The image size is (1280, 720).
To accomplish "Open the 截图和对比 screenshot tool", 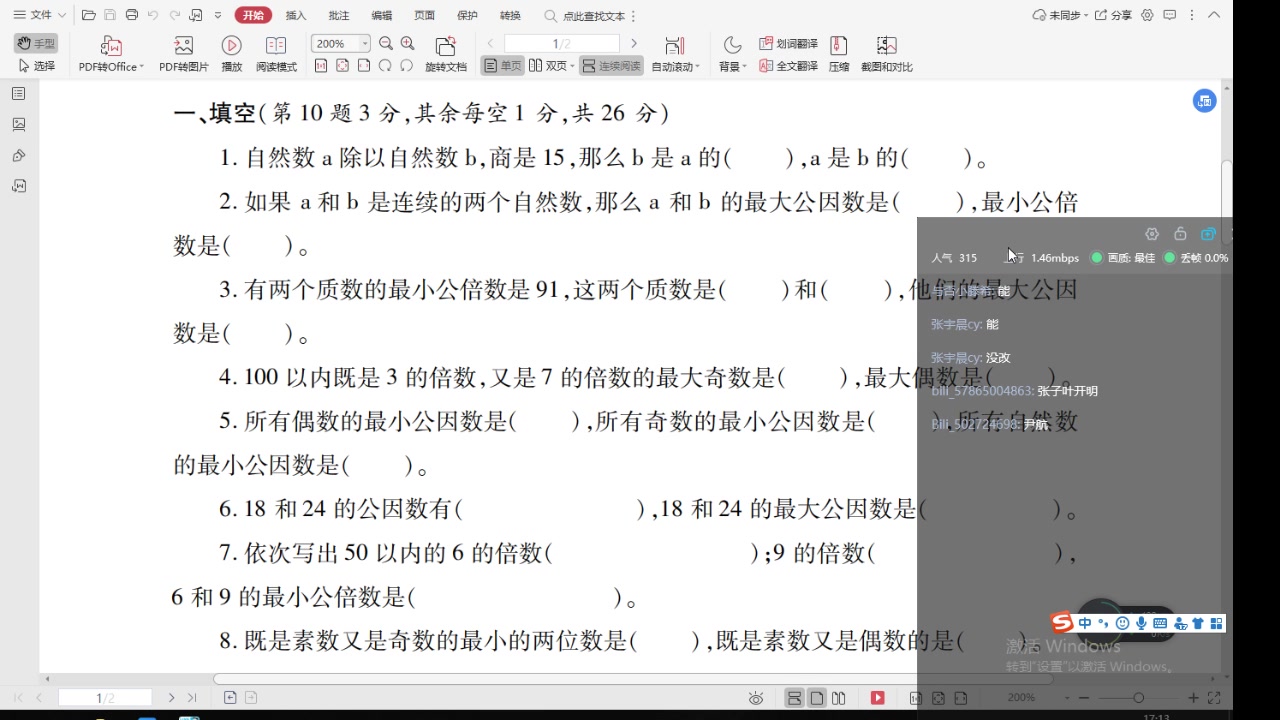I will [884, 52].
